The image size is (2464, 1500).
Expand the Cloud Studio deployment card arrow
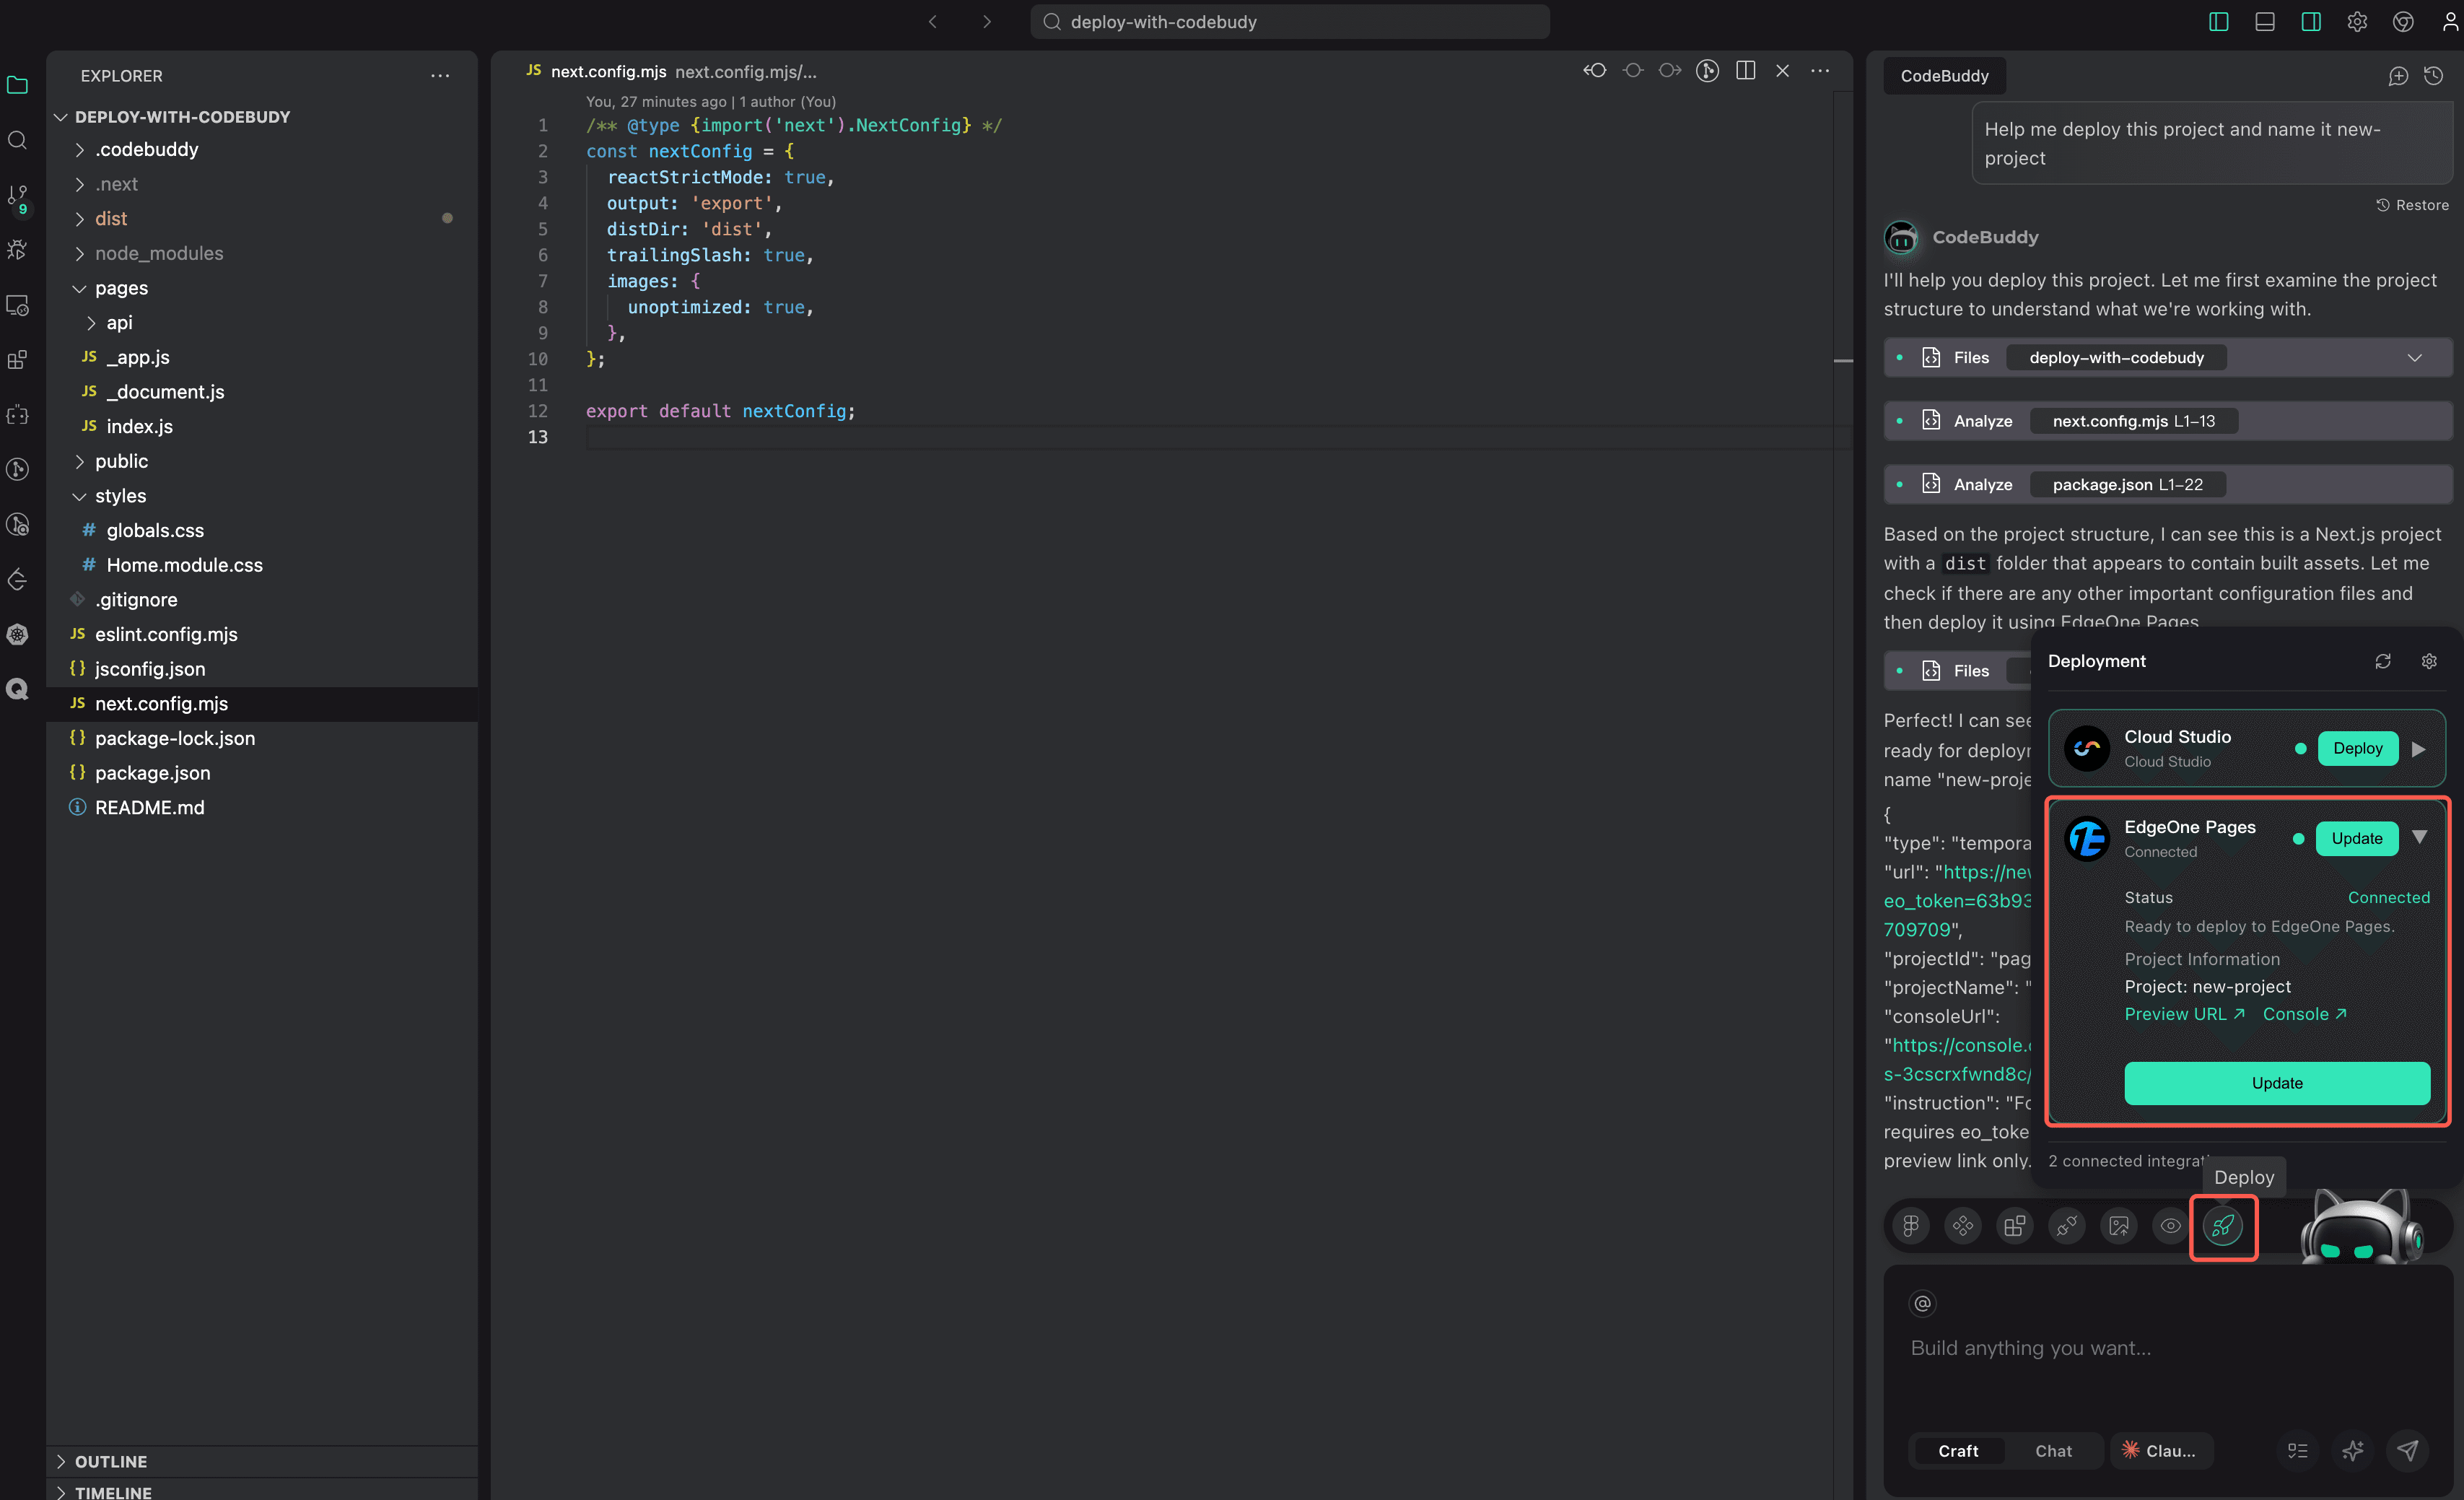(x=2418, y=749)
